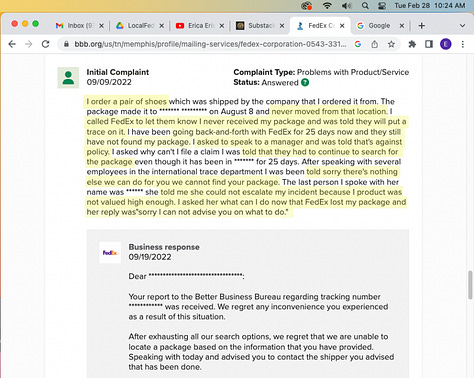Bookmark this page with the star icon
This screenshot has width=474, height=378.
391,44
